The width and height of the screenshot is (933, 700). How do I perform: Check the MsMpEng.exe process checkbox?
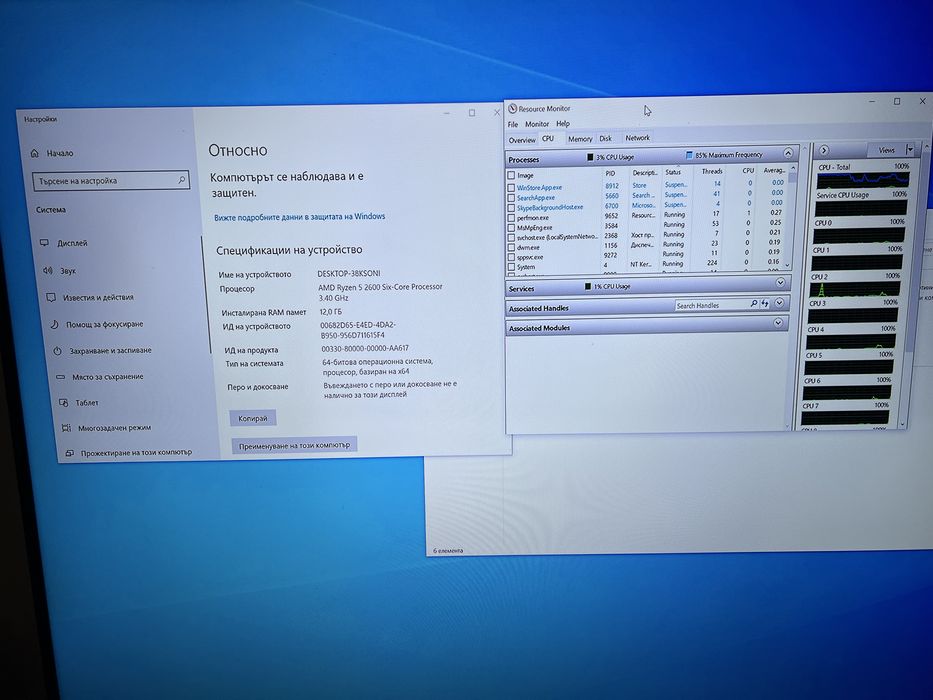click(511, 227)
